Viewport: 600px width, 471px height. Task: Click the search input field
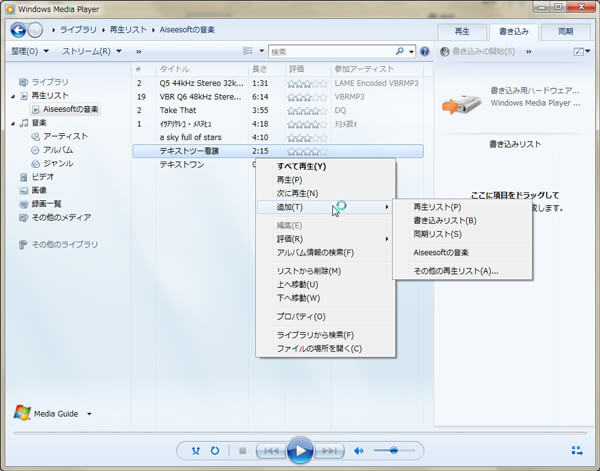click(x=331, y=51)
